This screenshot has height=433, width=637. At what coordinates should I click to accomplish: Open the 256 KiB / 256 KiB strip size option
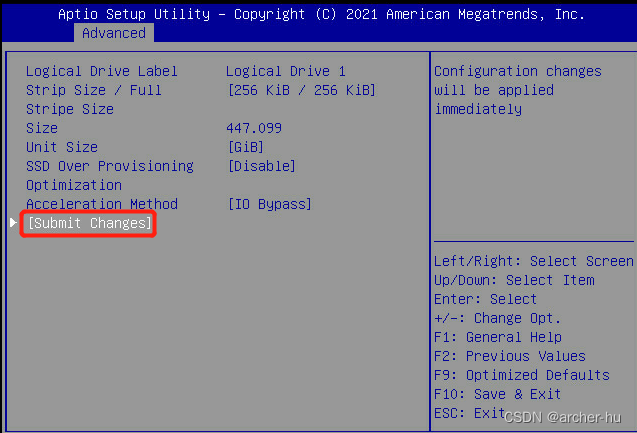click(301, 90)
